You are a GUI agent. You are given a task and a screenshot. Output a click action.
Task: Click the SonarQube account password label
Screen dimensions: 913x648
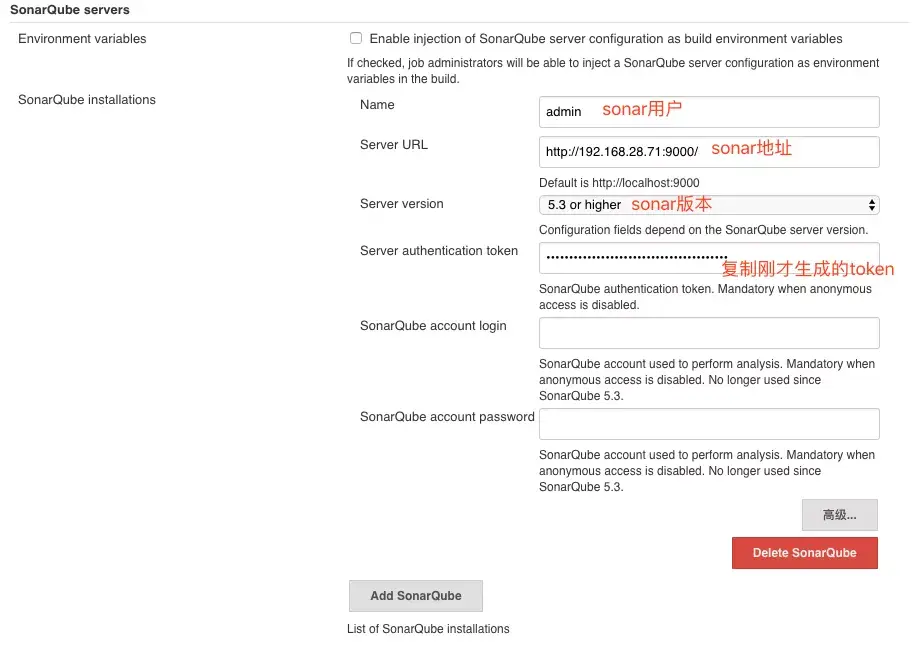[x=447, y=417]
